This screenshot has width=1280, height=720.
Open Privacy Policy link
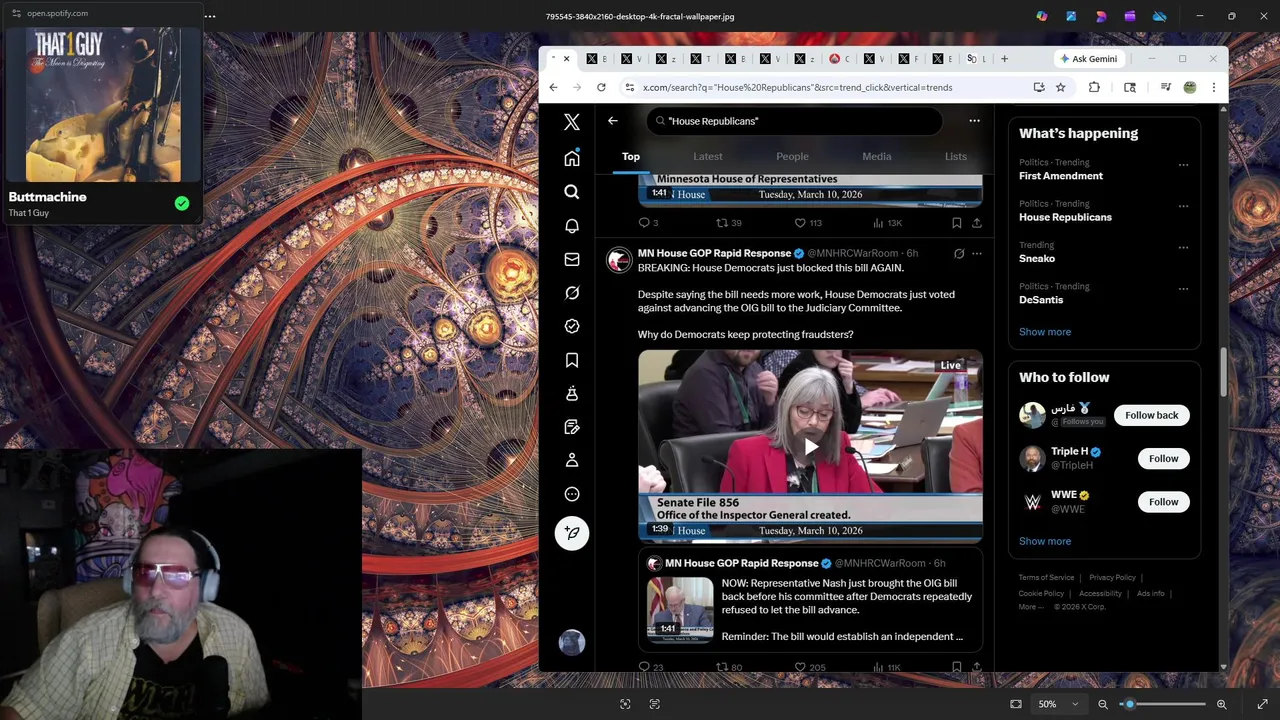pyautogui.click(x=1112, y=577)
